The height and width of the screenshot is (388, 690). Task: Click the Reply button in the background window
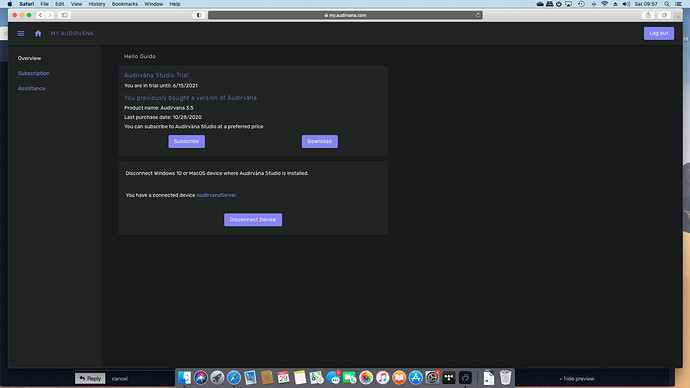[90, 378]
